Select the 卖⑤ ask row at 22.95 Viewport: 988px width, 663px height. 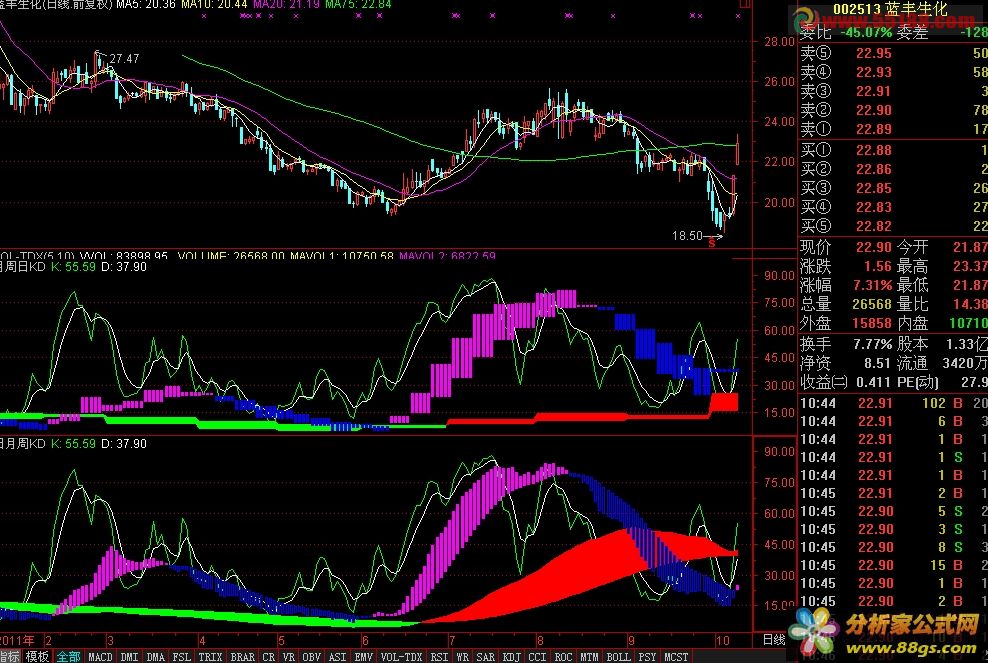[893, 54]
